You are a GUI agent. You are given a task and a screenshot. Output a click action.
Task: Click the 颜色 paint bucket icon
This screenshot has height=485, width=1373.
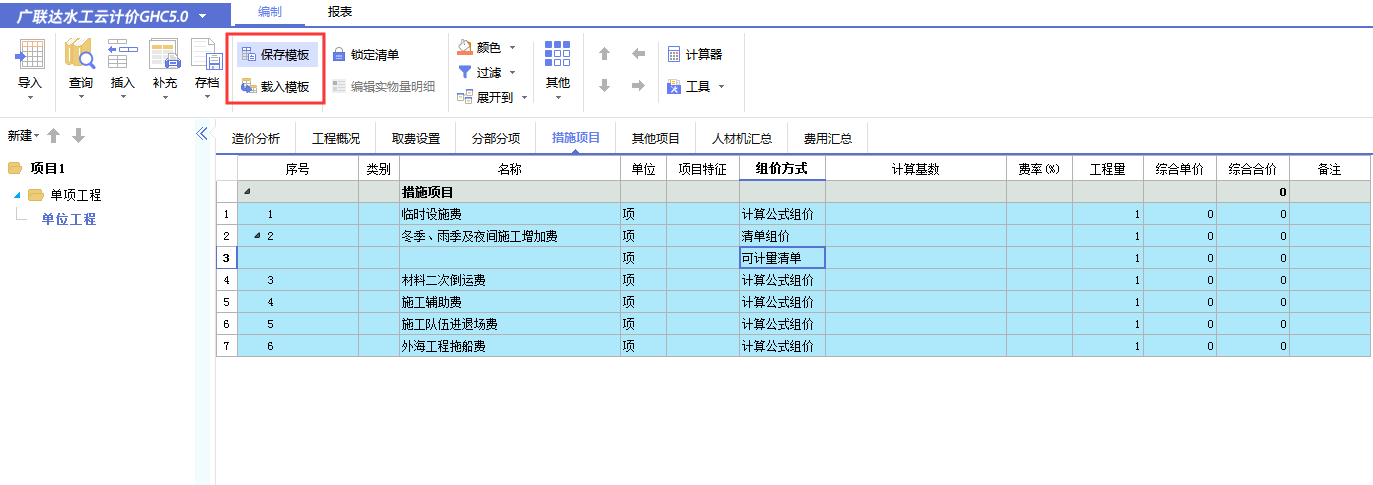pos(465,47)
